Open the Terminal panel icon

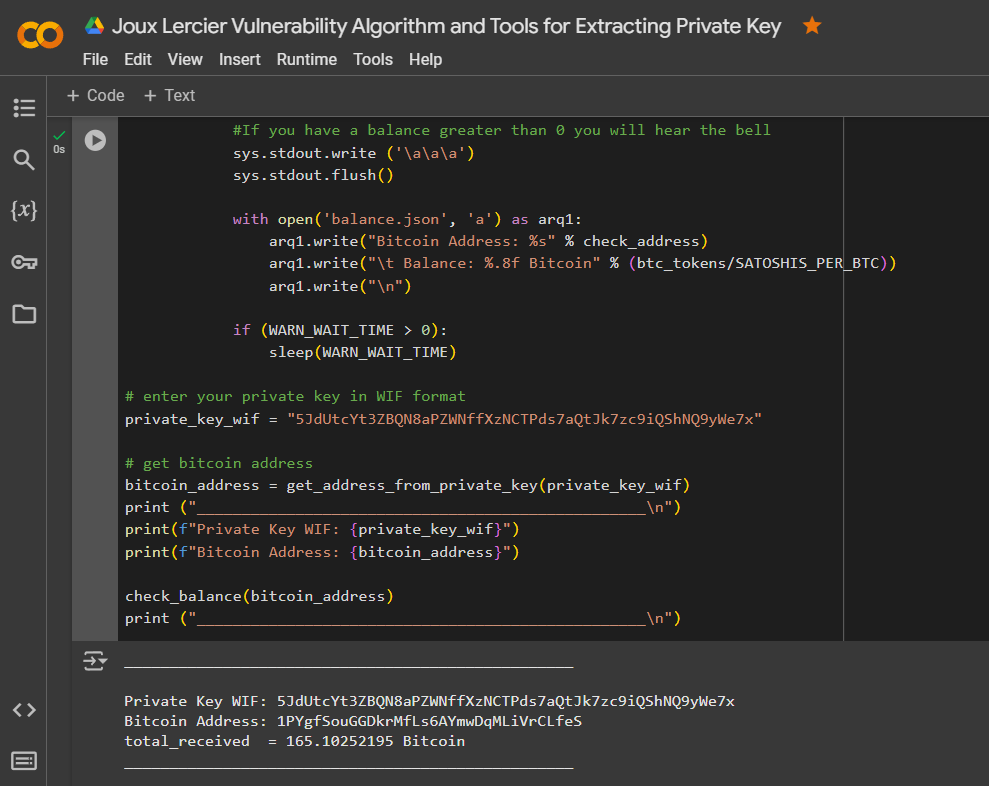point(24,761)
